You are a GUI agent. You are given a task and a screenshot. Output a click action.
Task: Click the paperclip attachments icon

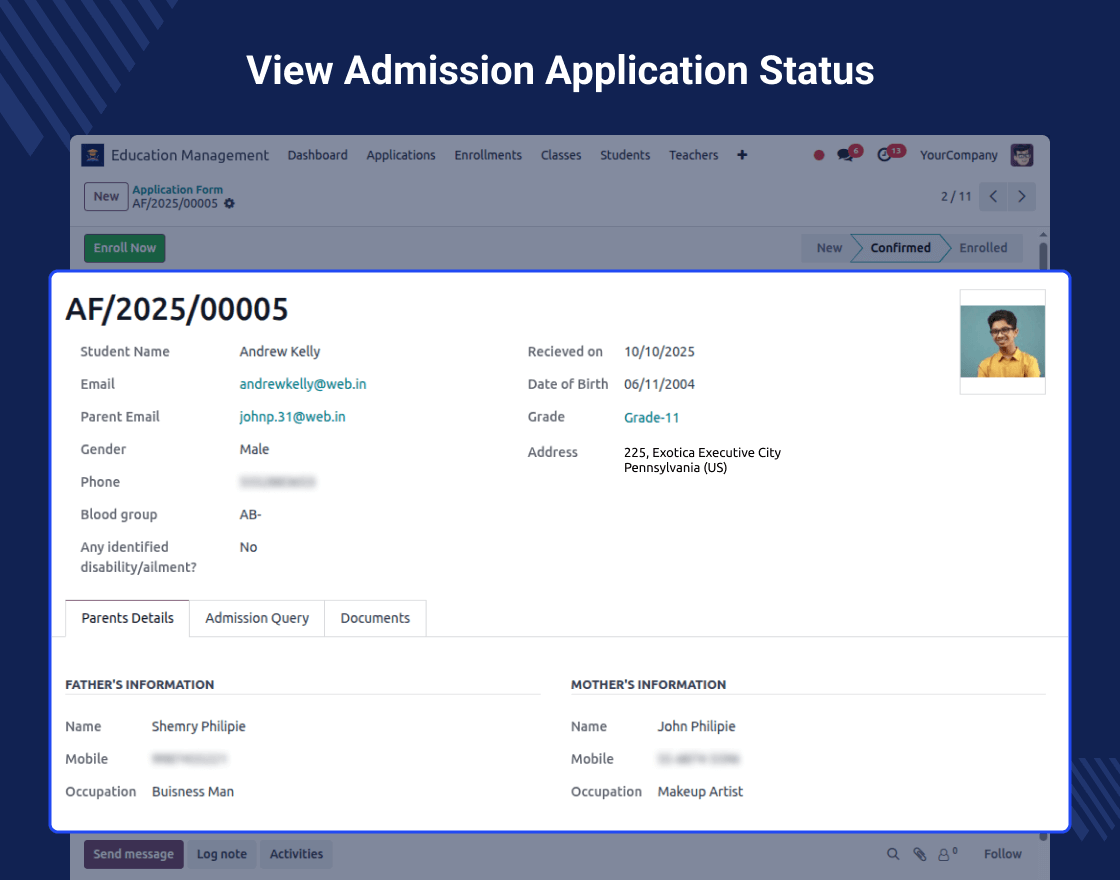tap(919, 854)
